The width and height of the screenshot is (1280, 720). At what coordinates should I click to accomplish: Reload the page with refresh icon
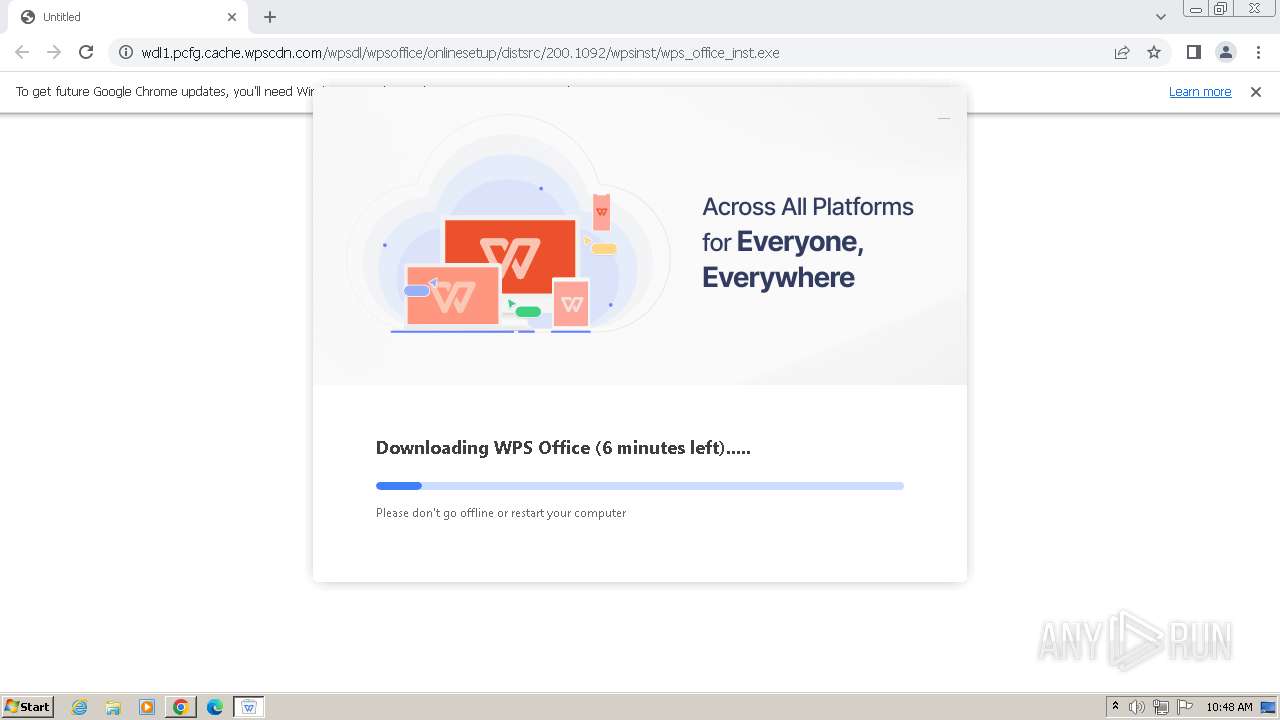(86, 52)
